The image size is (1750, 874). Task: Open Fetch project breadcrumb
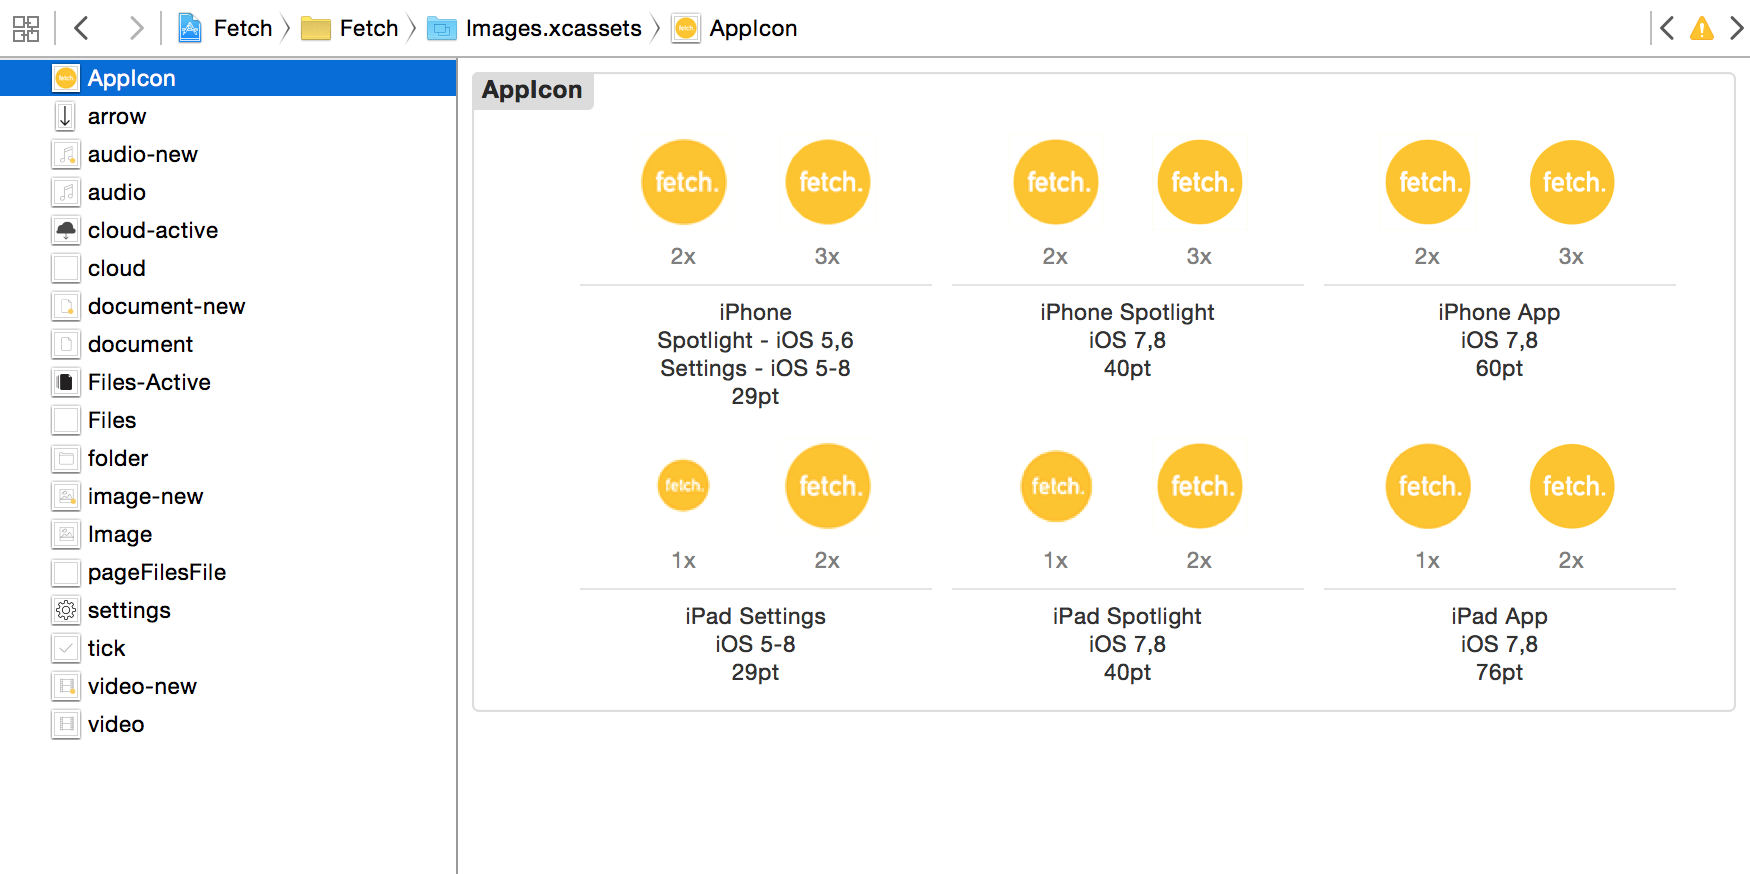click(x=225, y=28)
